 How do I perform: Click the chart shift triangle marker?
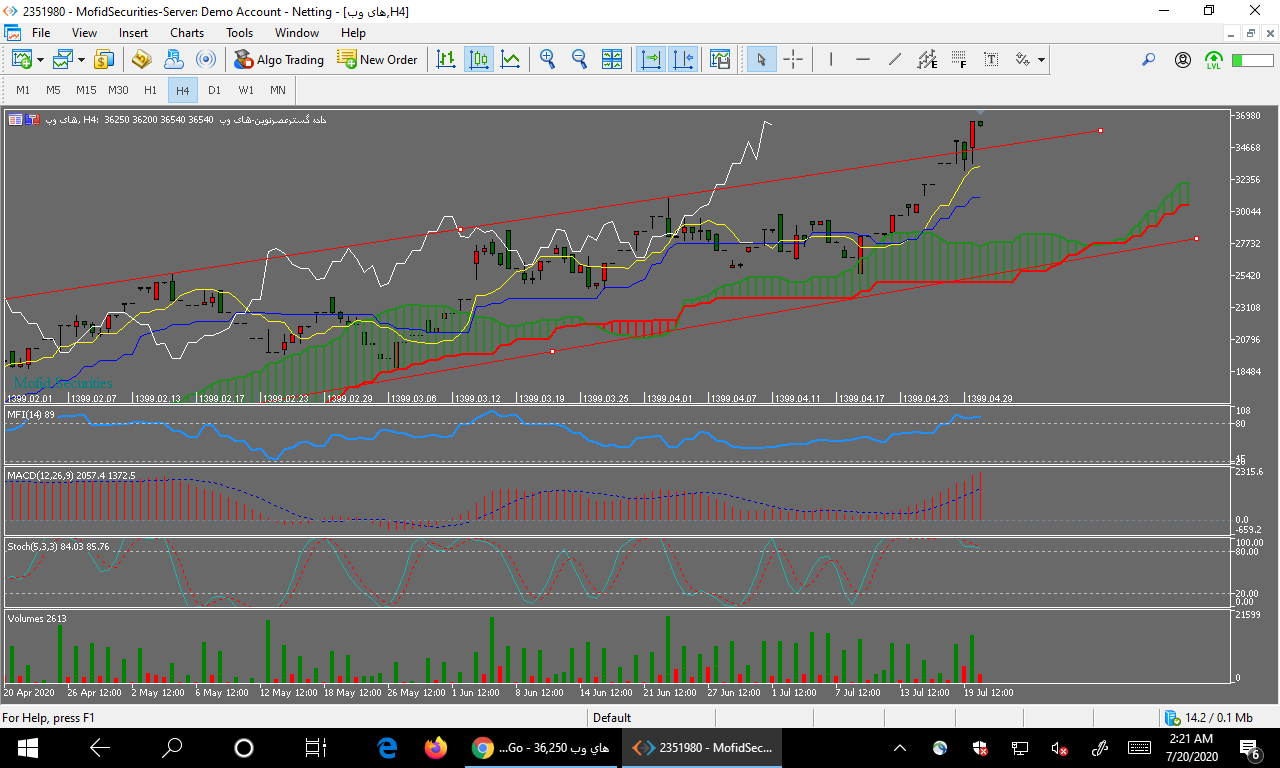pos(980,113)
